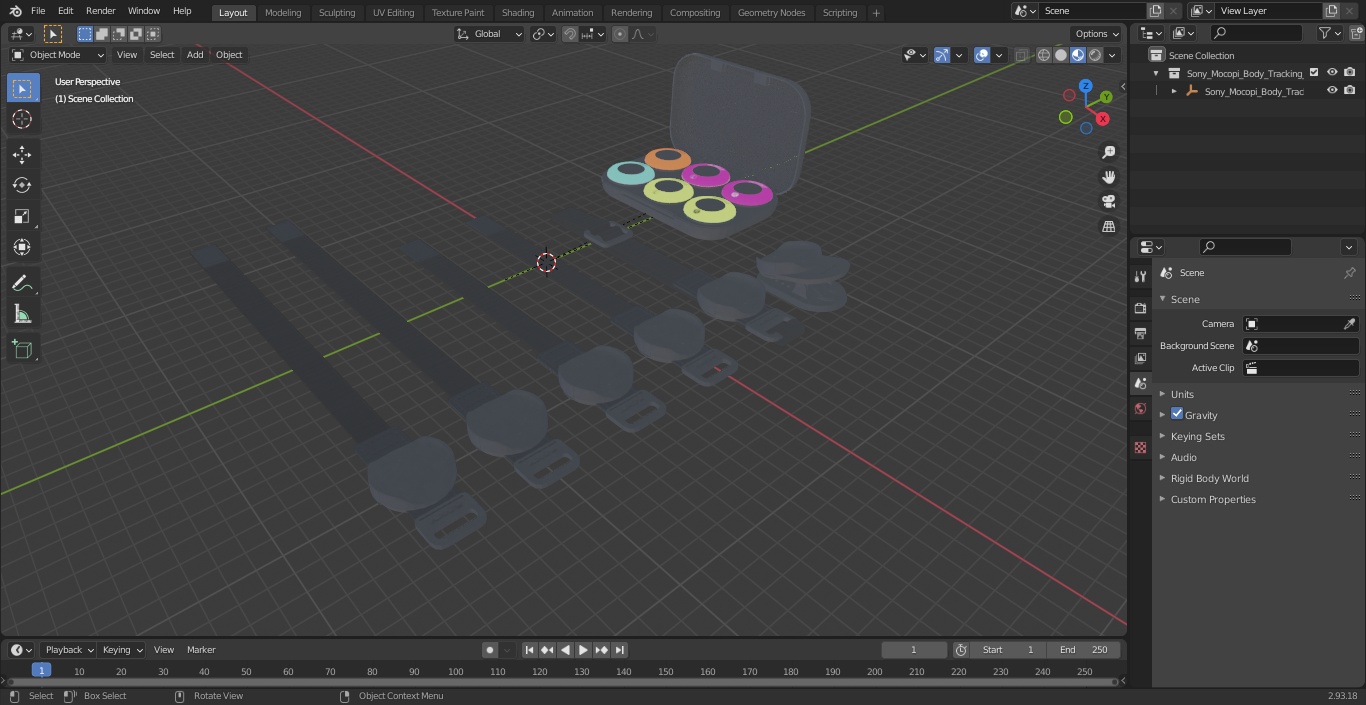Activate the Move tool
This screenshot has height=705, width=1366.
click(x=22, y=154)
